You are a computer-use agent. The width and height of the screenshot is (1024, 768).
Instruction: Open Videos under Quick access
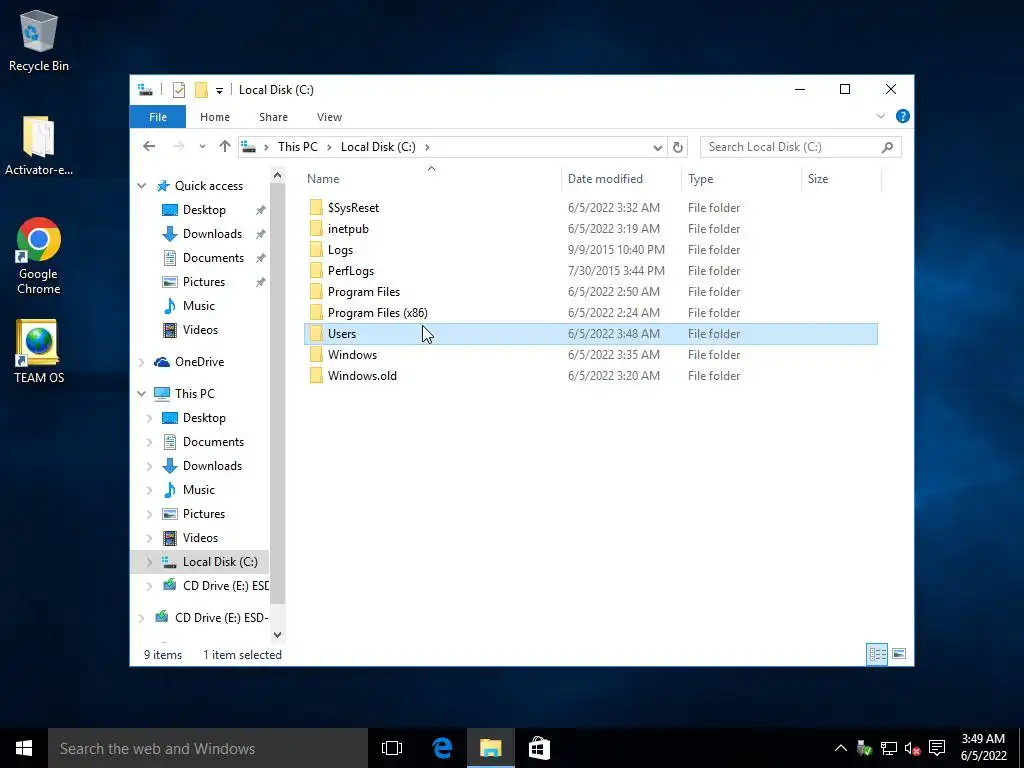point(200,330)
